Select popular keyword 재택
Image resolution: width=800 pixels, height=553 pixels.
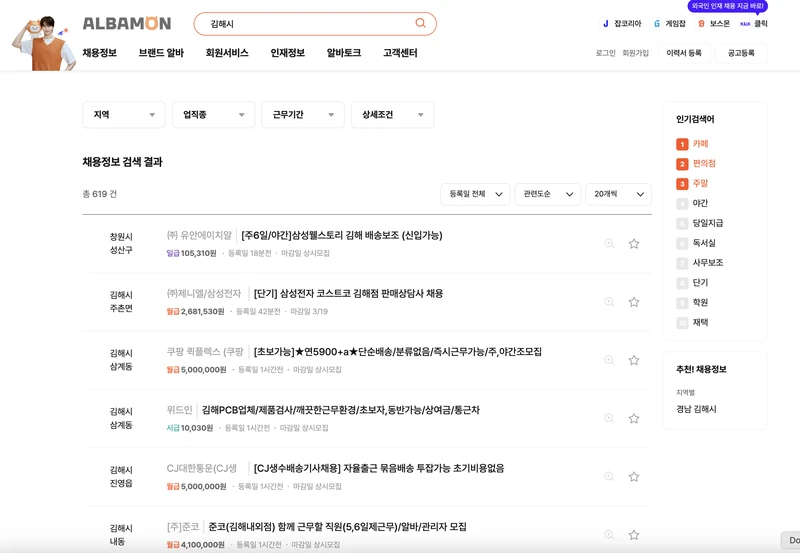(x=700, y=322)
